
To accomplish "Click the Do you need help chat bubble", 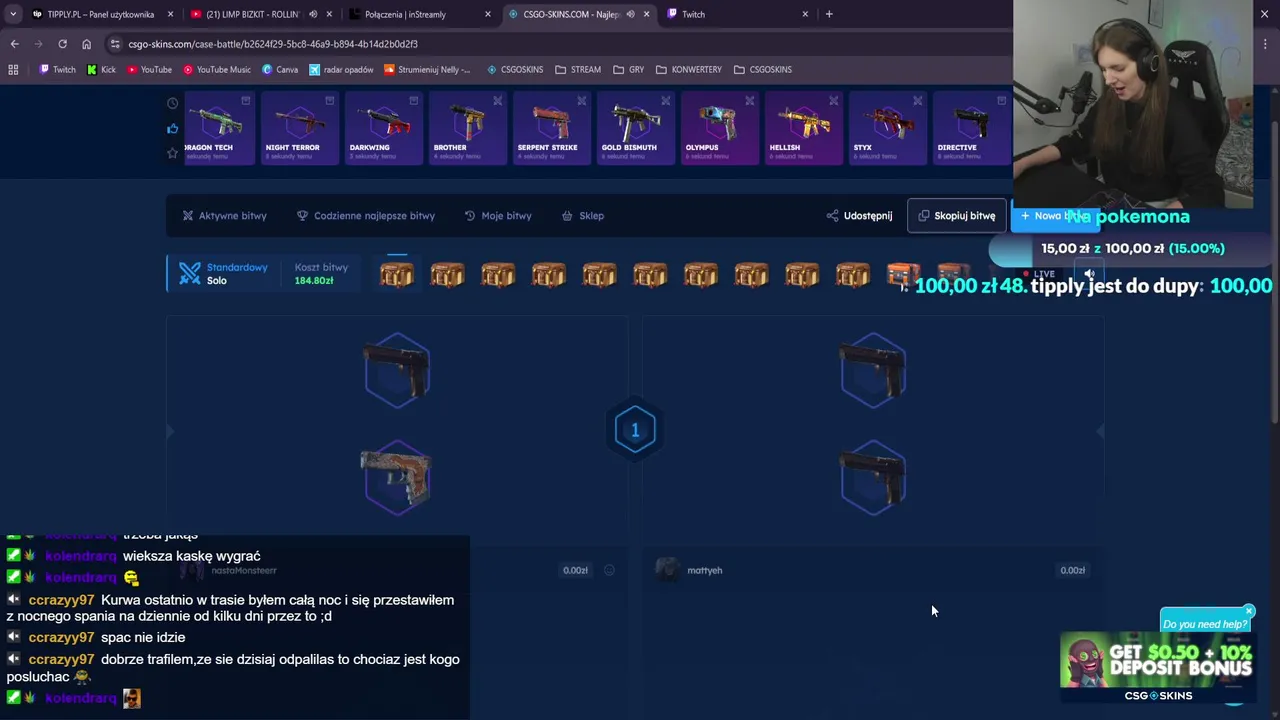I will click(1204, 624).
